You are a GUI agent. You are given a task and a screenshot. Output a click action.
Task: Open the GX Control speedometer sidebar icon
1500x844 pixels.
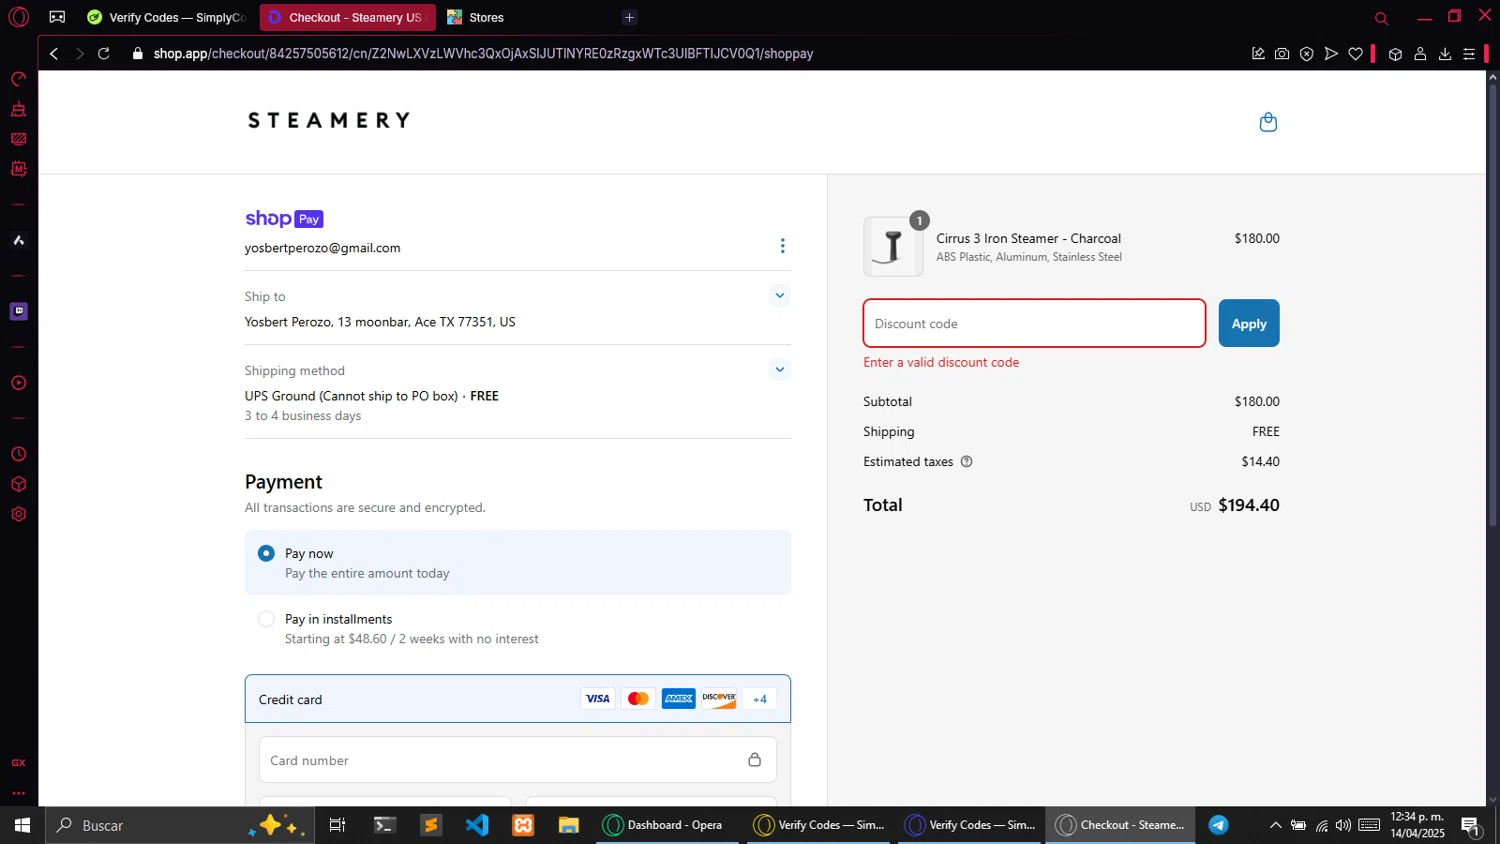[18, 79]
